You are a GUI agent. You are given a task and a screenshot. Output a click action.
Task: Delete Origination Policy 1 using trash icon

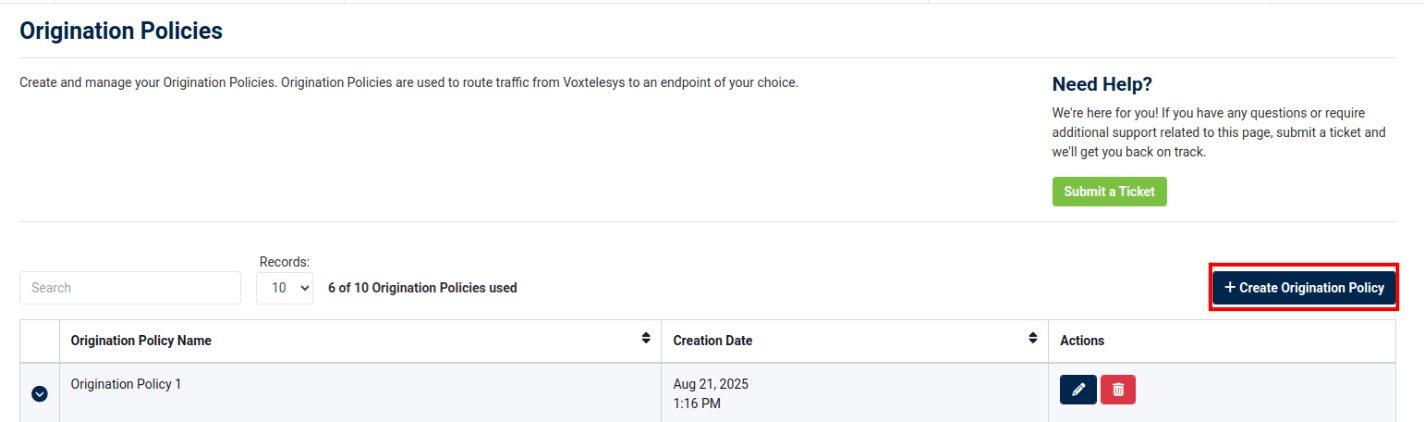click(1118, 390)
